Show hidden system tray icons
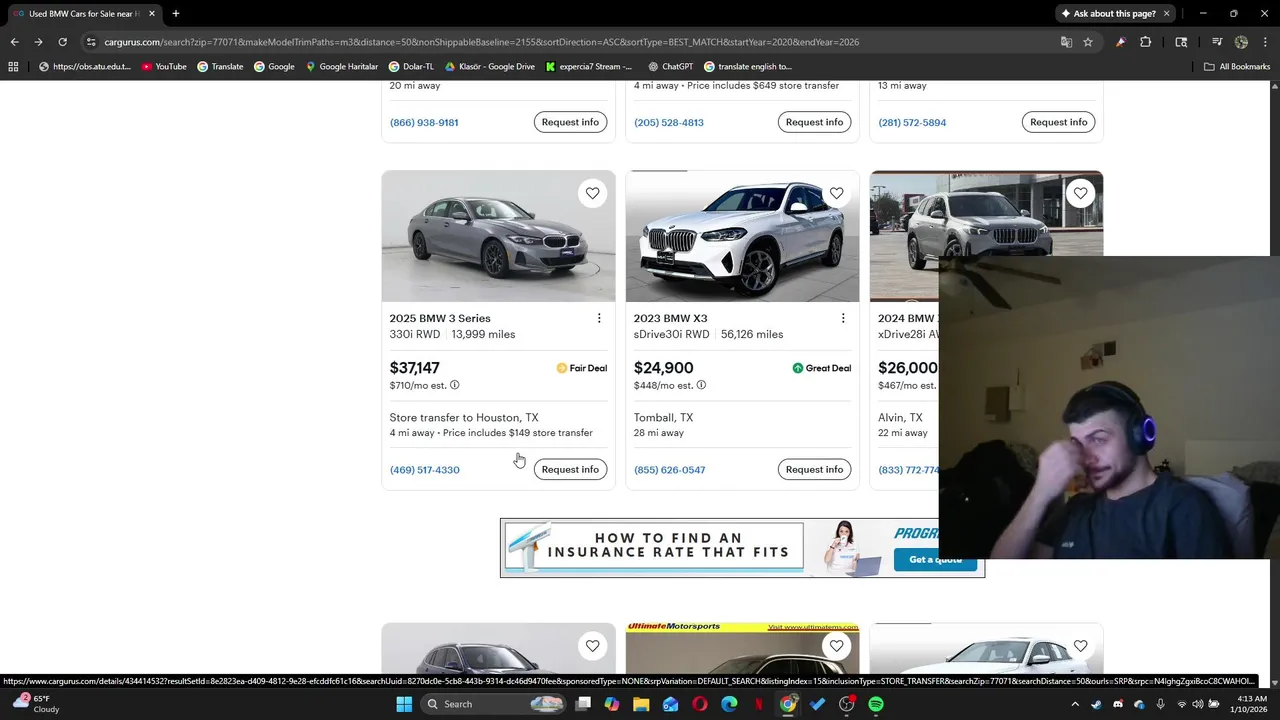 click(1075, 704)
